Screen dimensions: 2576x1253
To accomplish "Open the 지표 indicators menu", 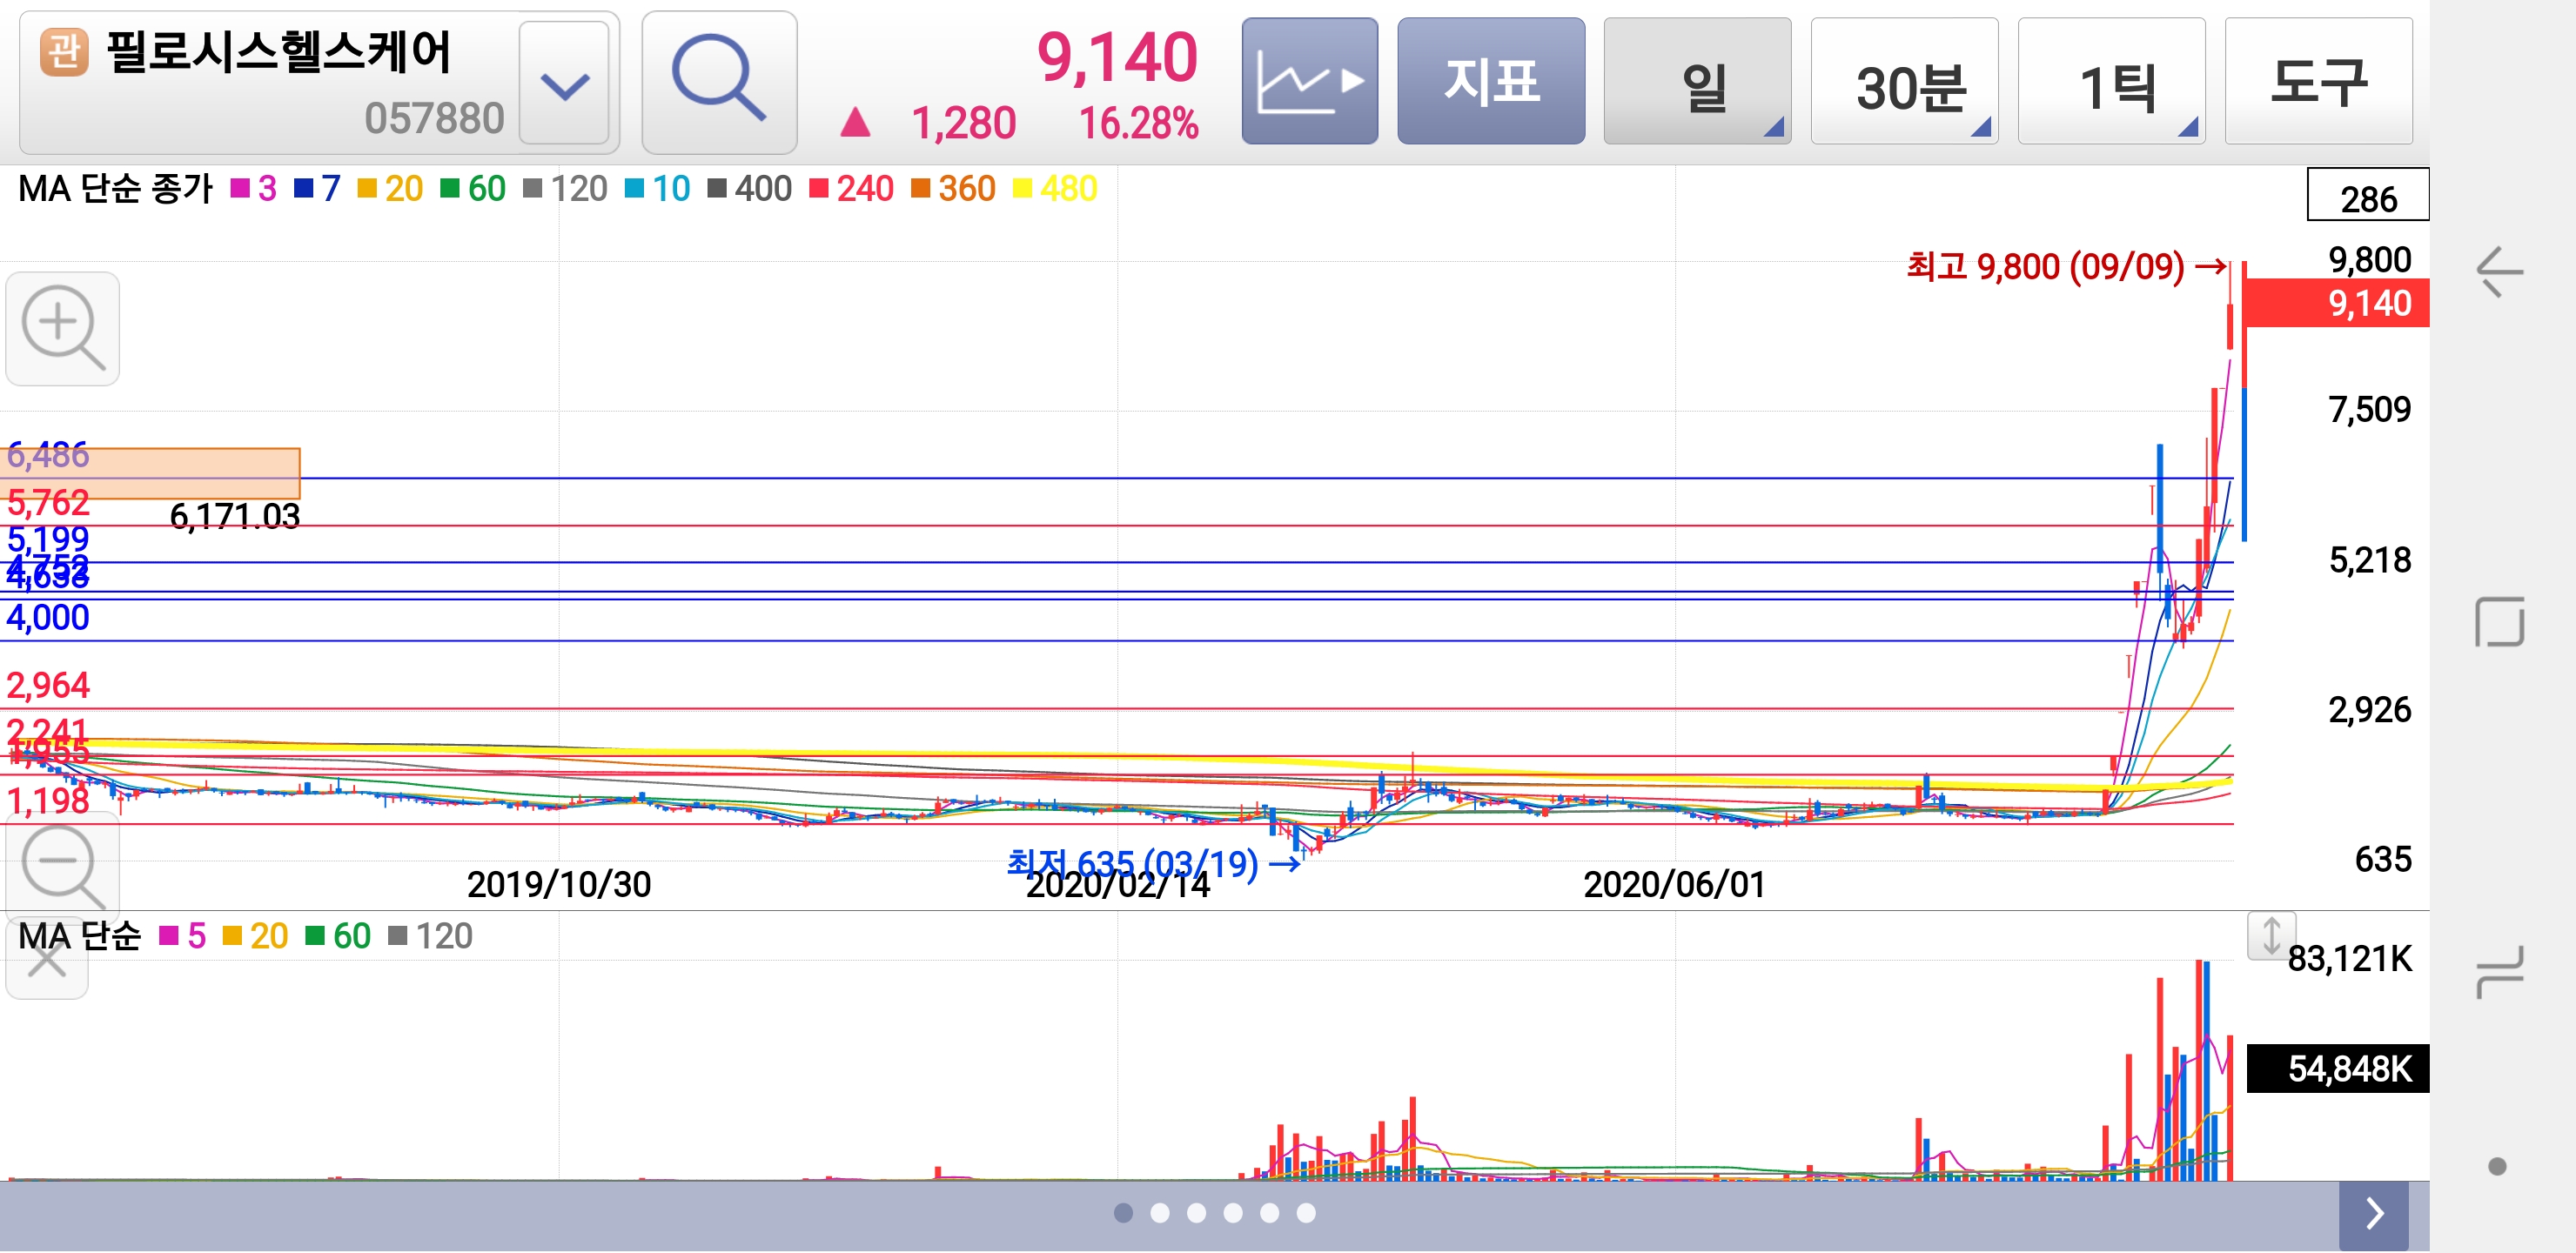I will click(1490, 80).
